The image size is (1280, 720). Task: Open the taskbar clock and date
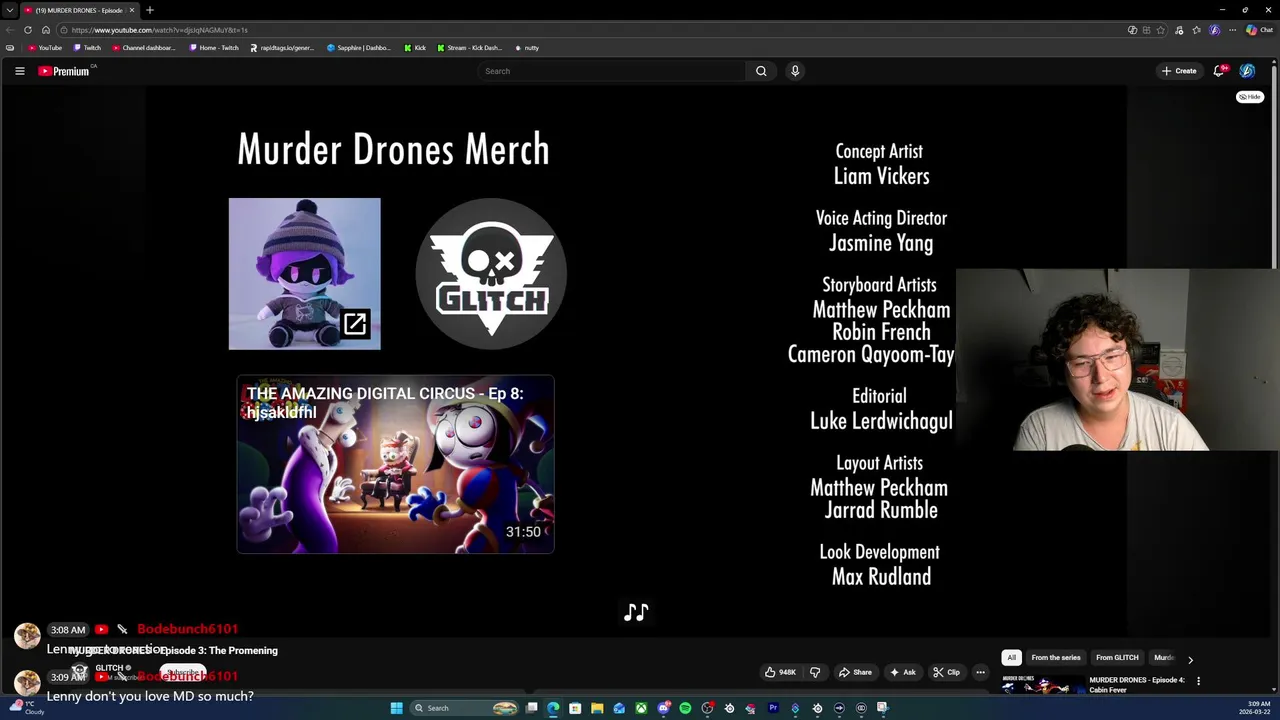pos(1257,708)
